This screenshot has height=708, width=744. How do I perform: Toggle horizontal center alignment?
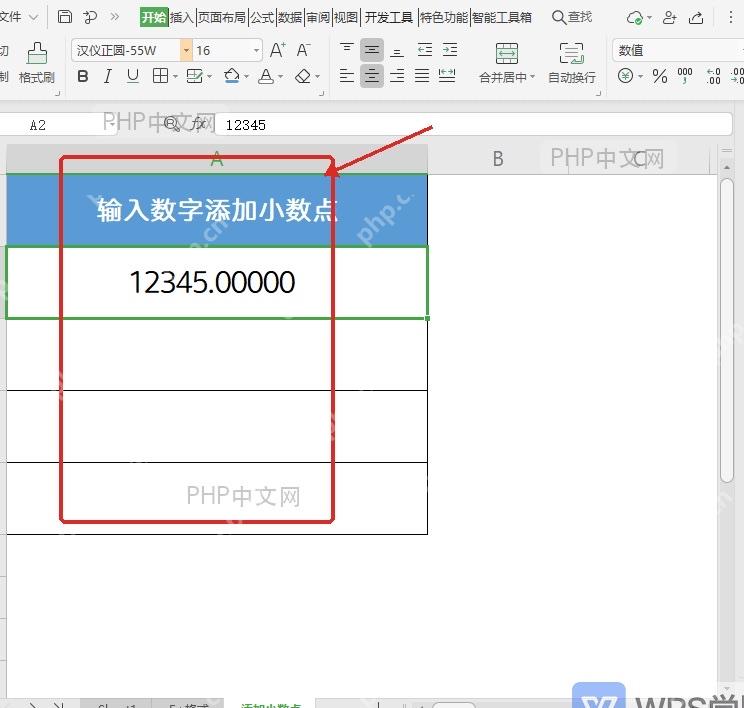point(372,76)
